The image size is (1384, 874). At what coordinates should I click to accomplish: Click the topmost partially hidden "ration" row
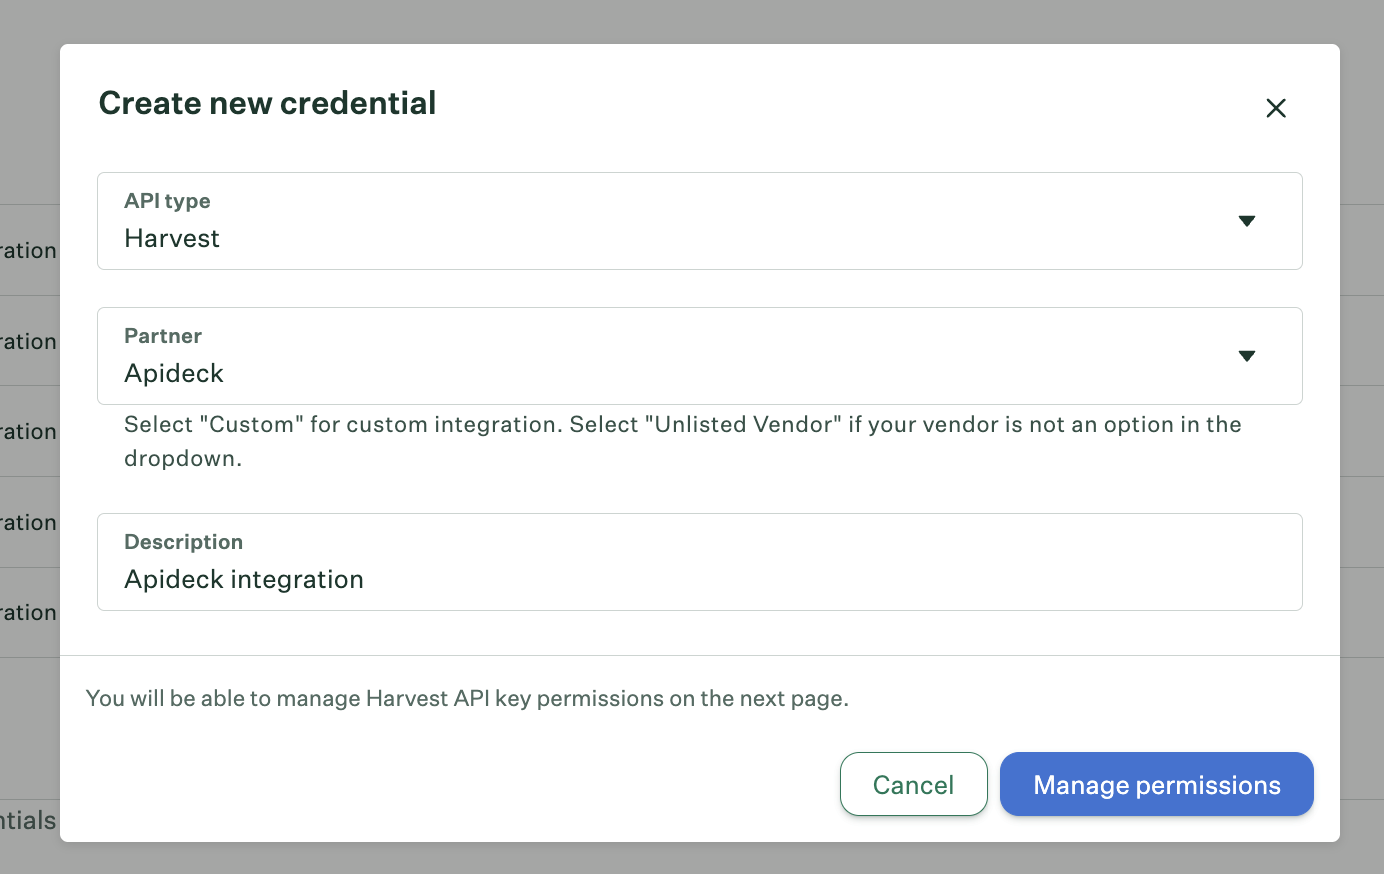point(28,250)
